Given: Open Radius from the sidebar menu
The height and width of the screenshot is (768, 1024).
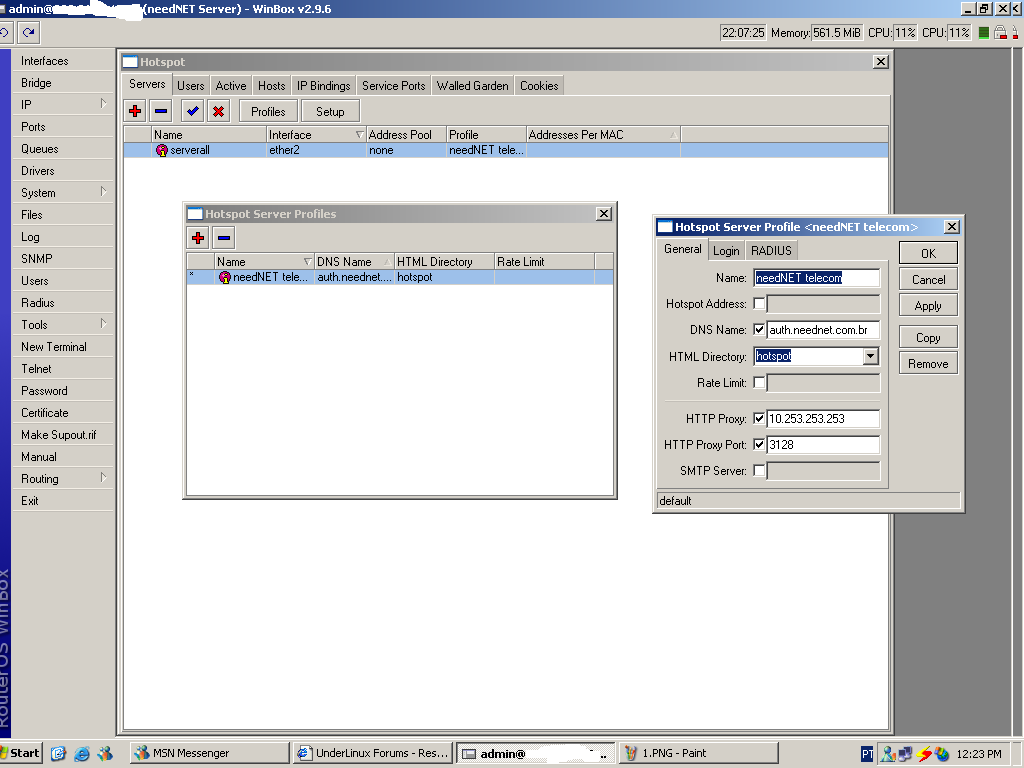Looking at the screenshot, I should coord(63,302).
